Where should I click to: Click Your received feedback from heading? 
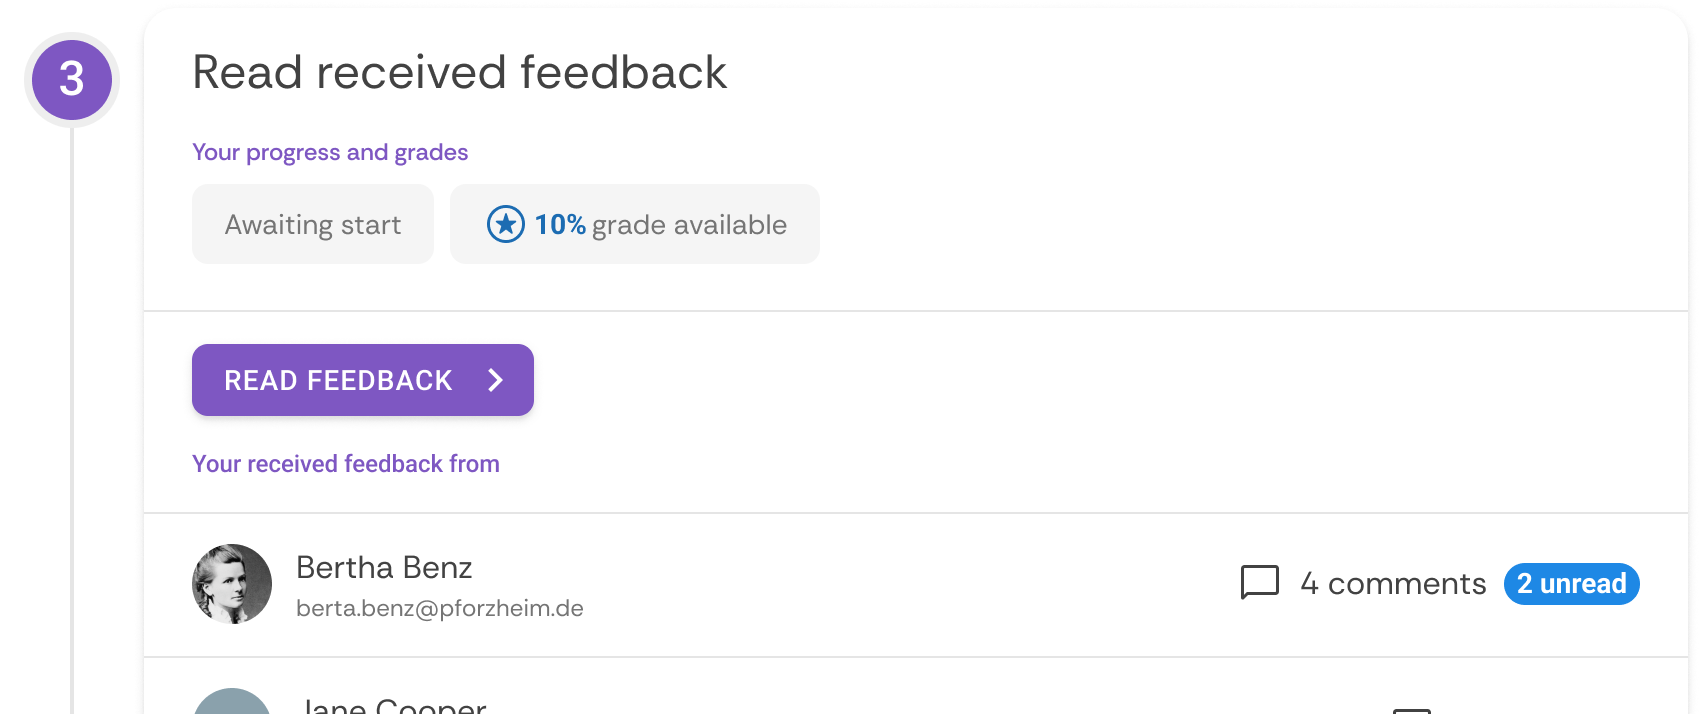345,463
